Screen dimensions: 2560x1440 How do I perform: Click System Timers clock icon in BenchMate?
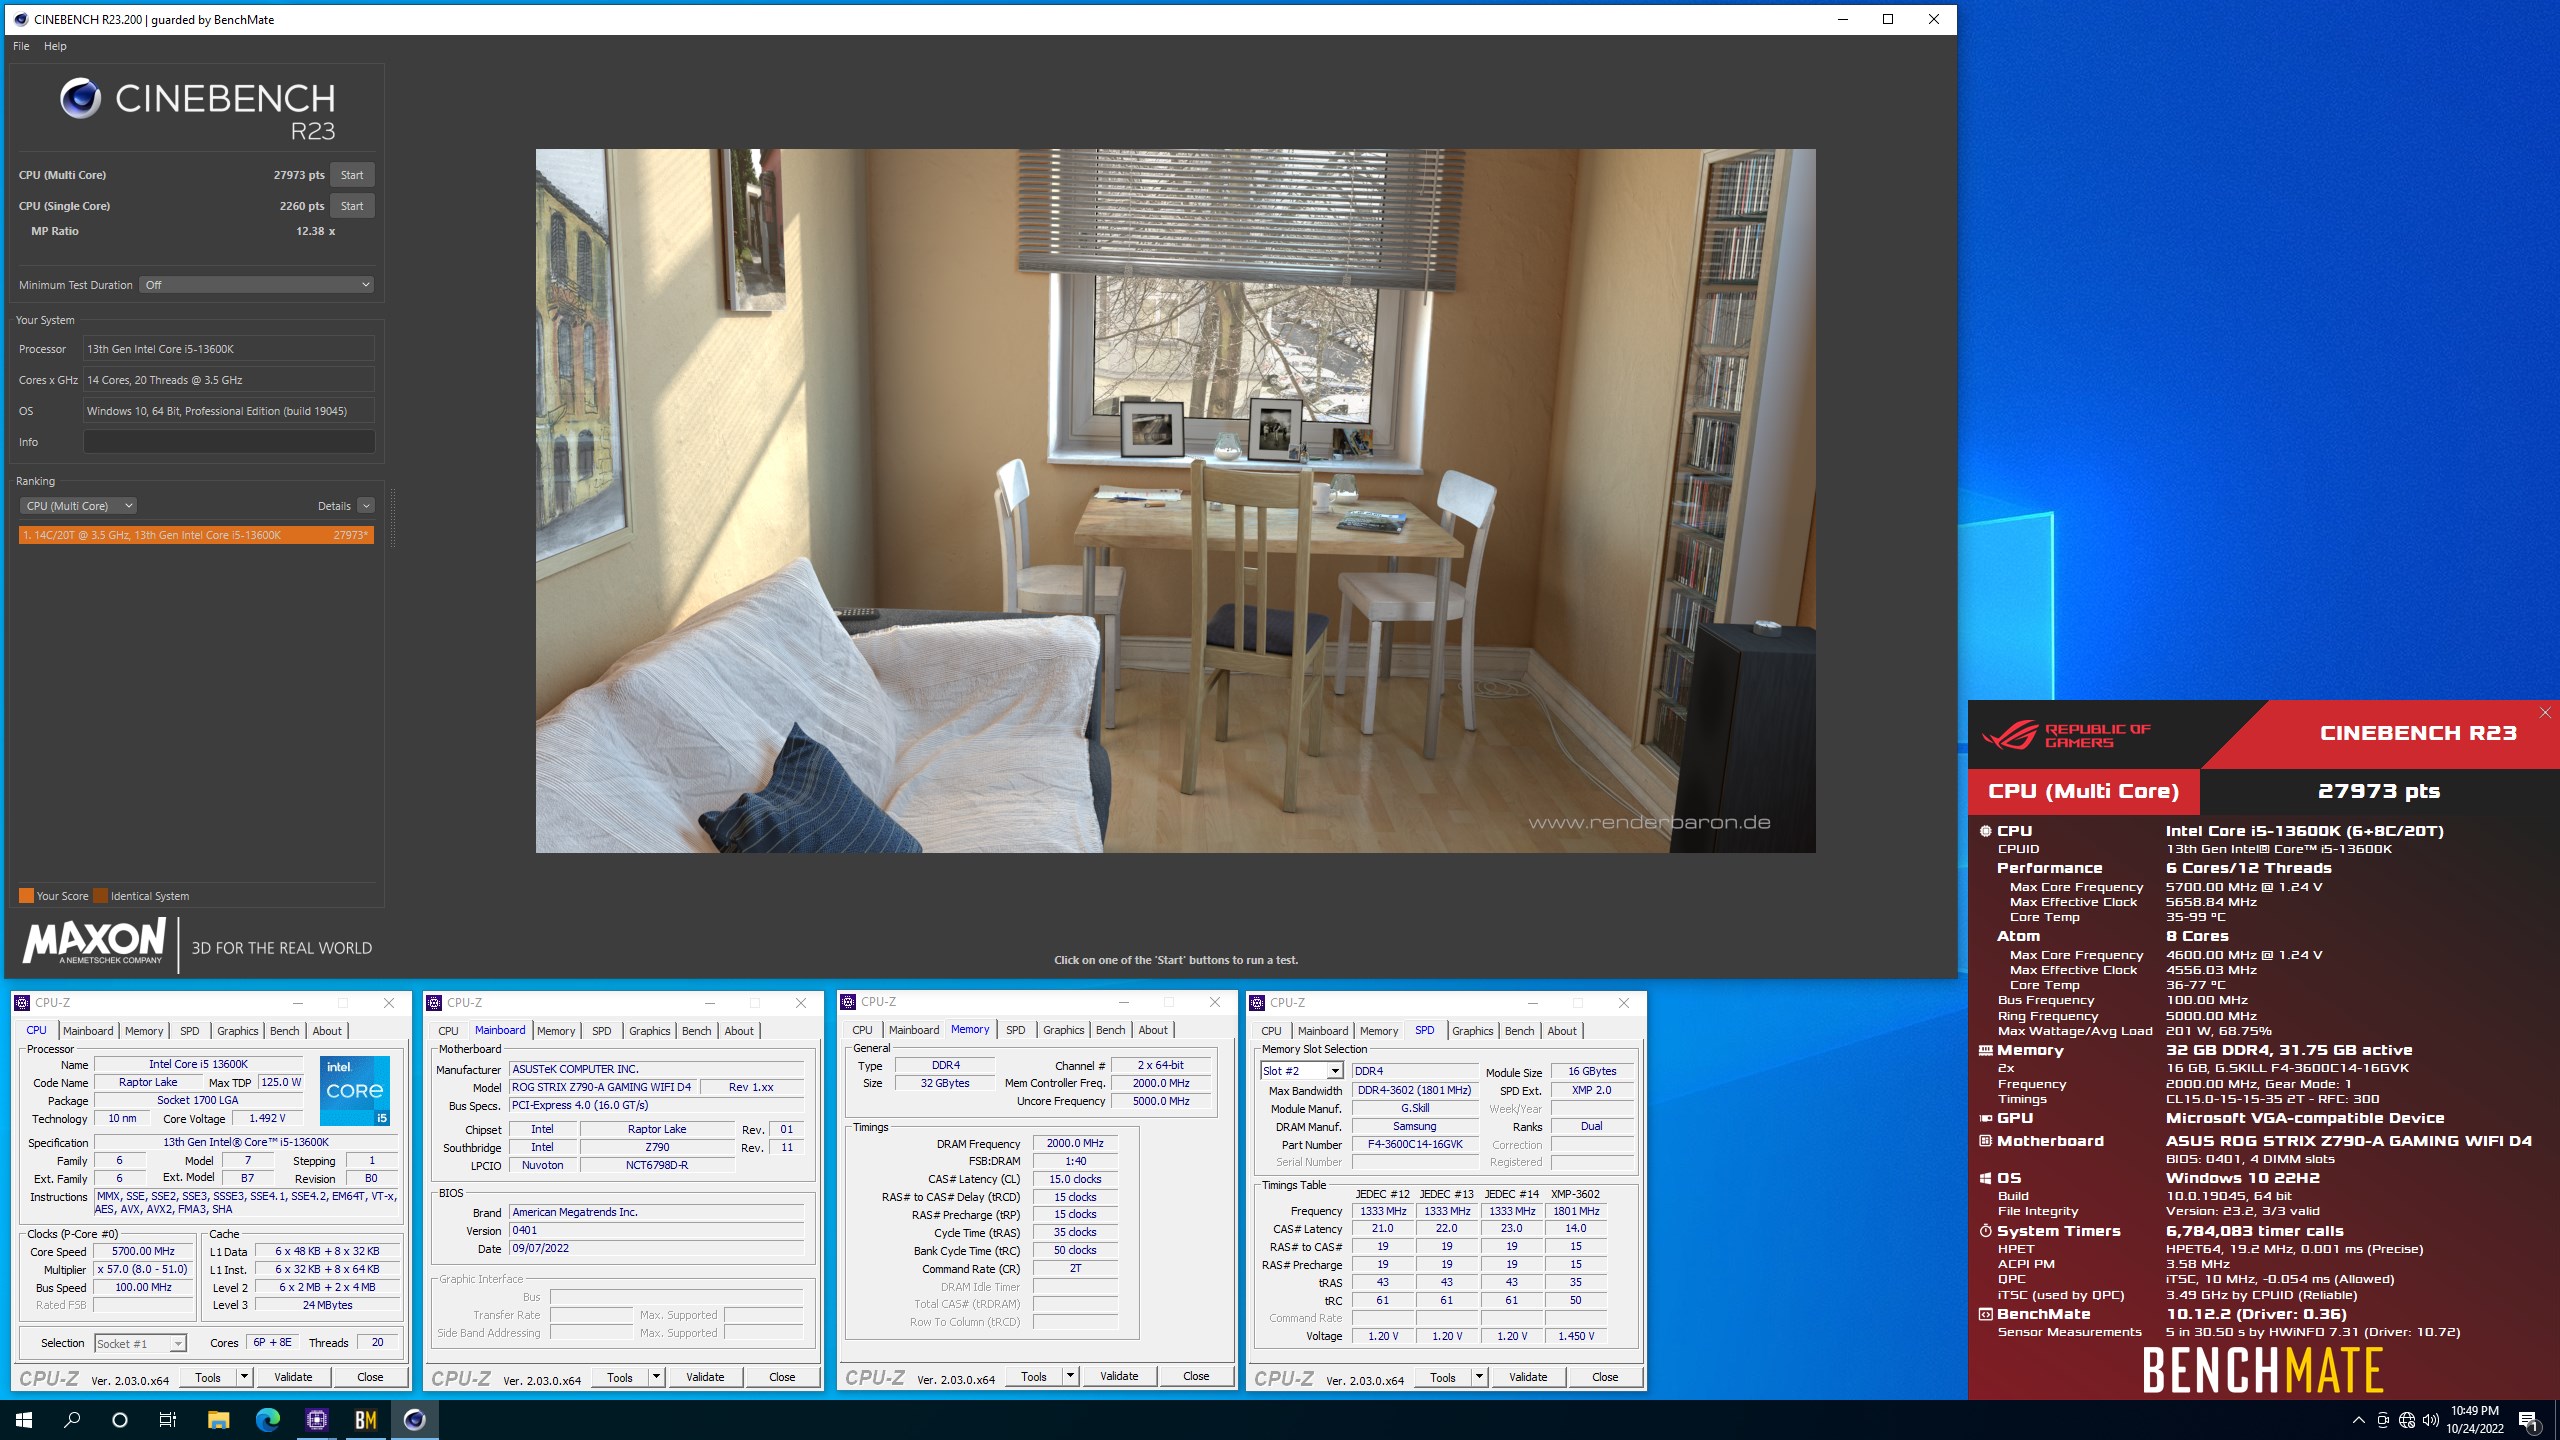[x=1985, y=1231]
